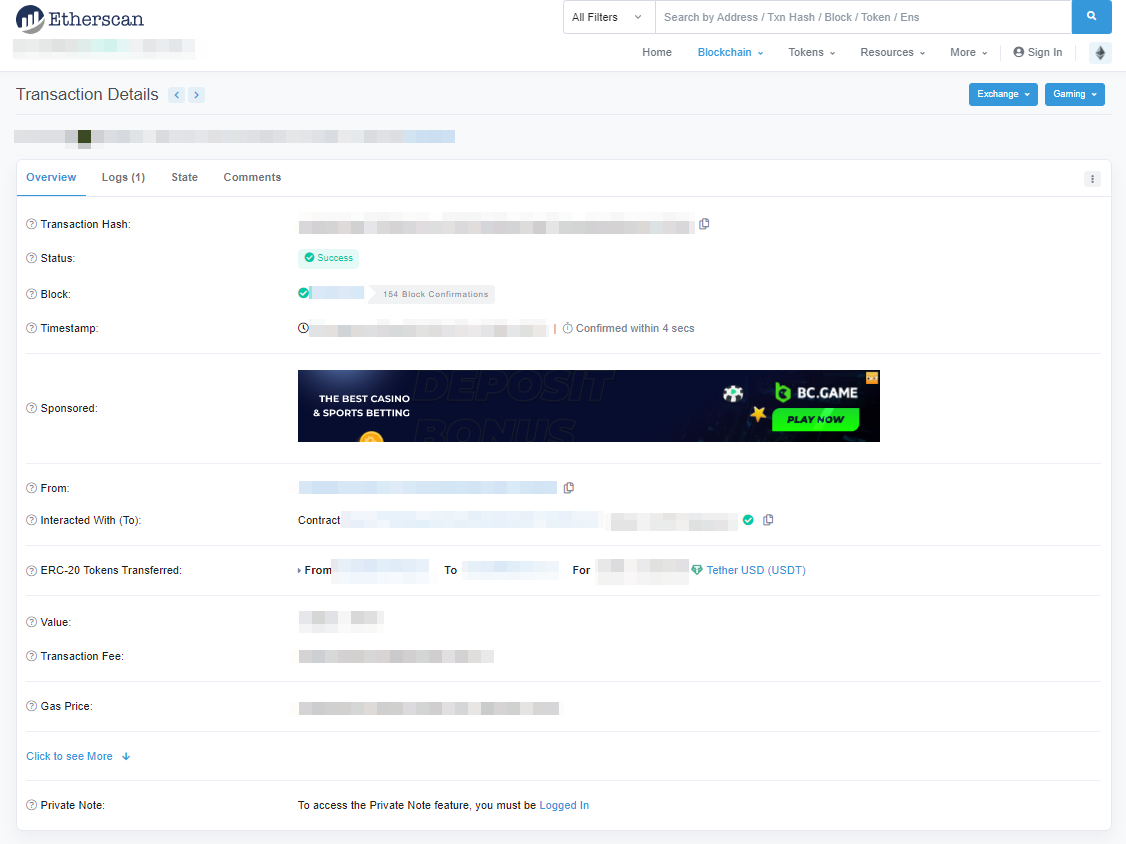Click the Logged In link
1126x844 pixels.
coord(564,806)
